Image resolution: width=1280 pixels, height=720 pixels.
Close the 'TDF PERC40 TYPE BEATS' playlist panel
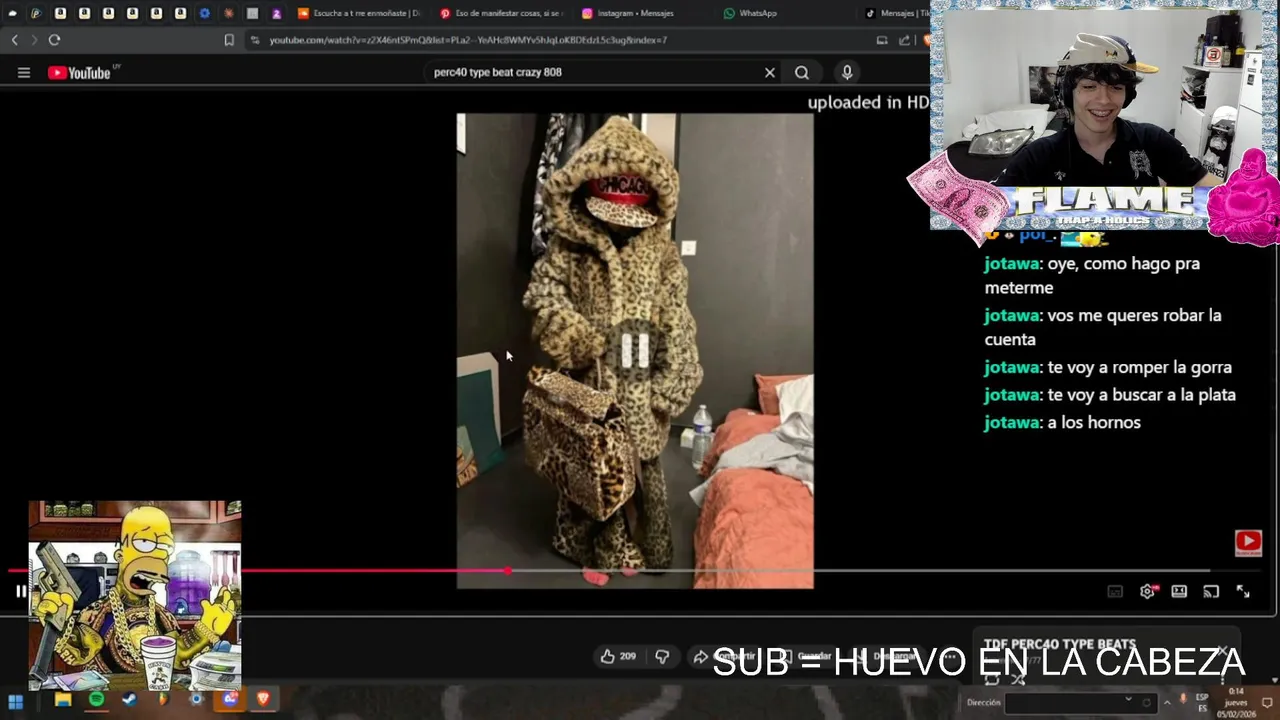click(1222, 651)
